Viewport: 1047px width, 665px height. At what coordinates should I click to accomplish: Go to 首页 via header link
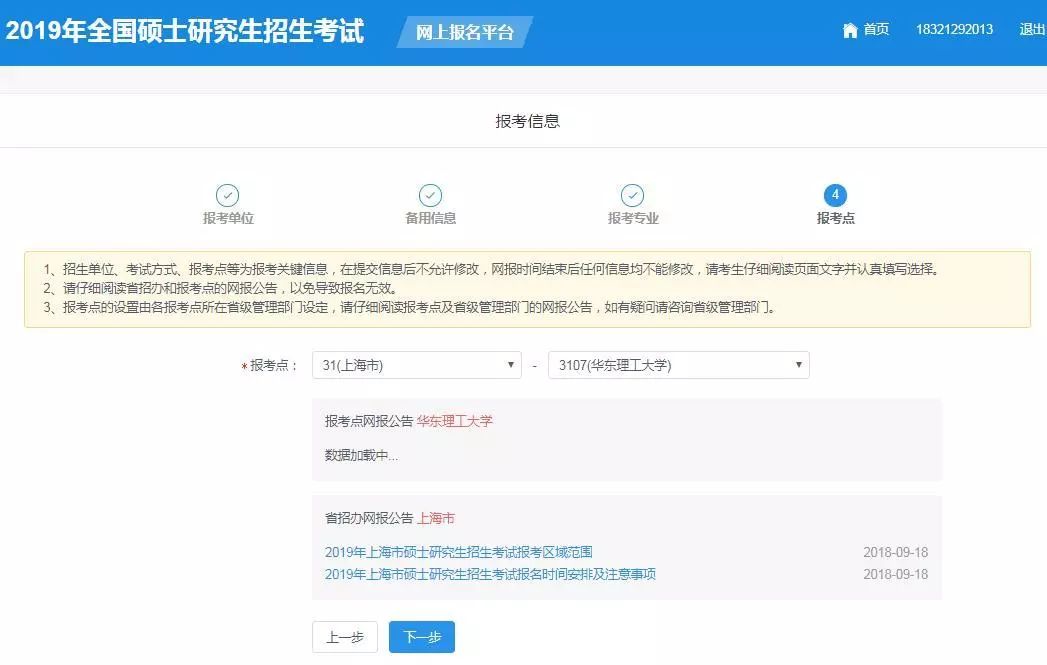tap(876, 30)
